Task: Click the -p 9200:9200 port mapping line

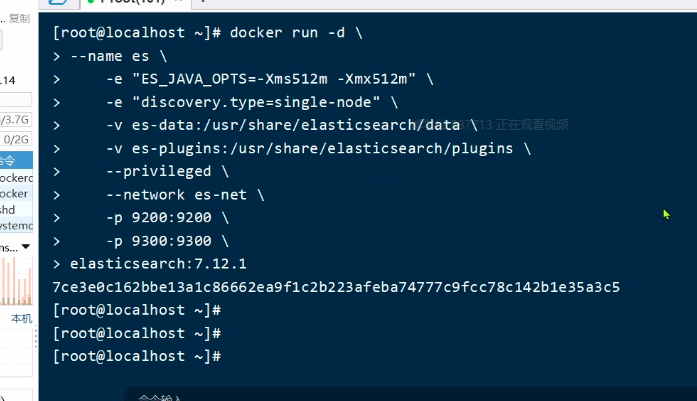Action: pos(166,217)
